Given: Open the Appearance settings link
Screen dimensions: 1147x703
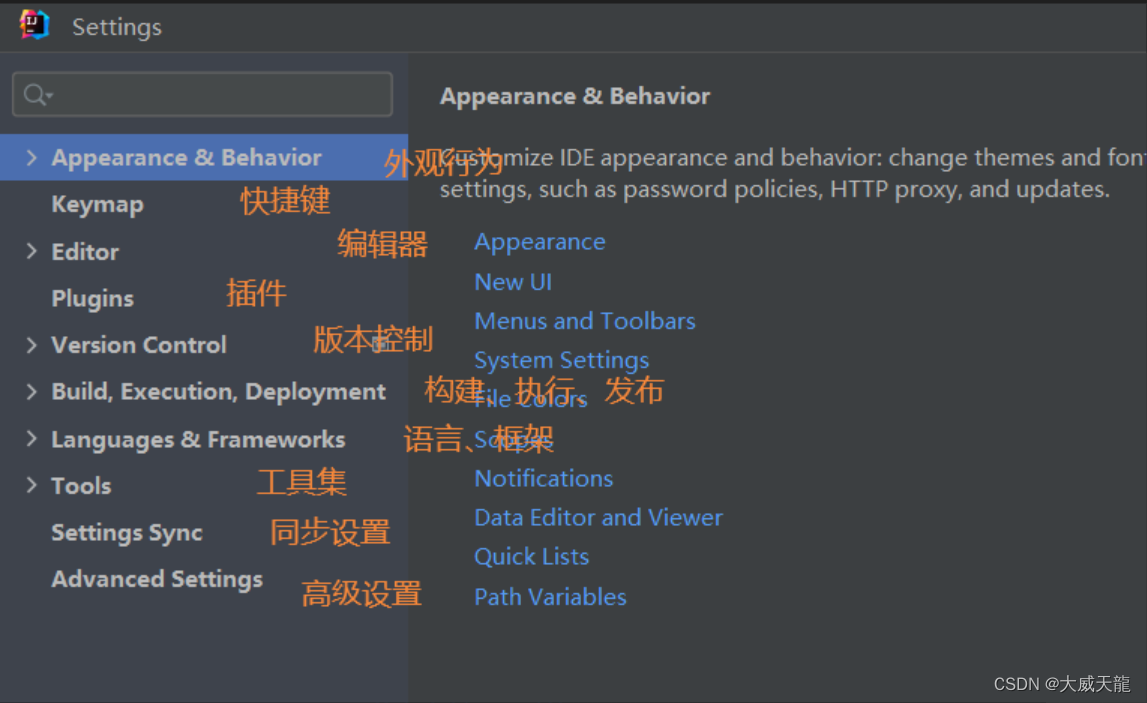Looking at the screenshot, I should [540, 241].
